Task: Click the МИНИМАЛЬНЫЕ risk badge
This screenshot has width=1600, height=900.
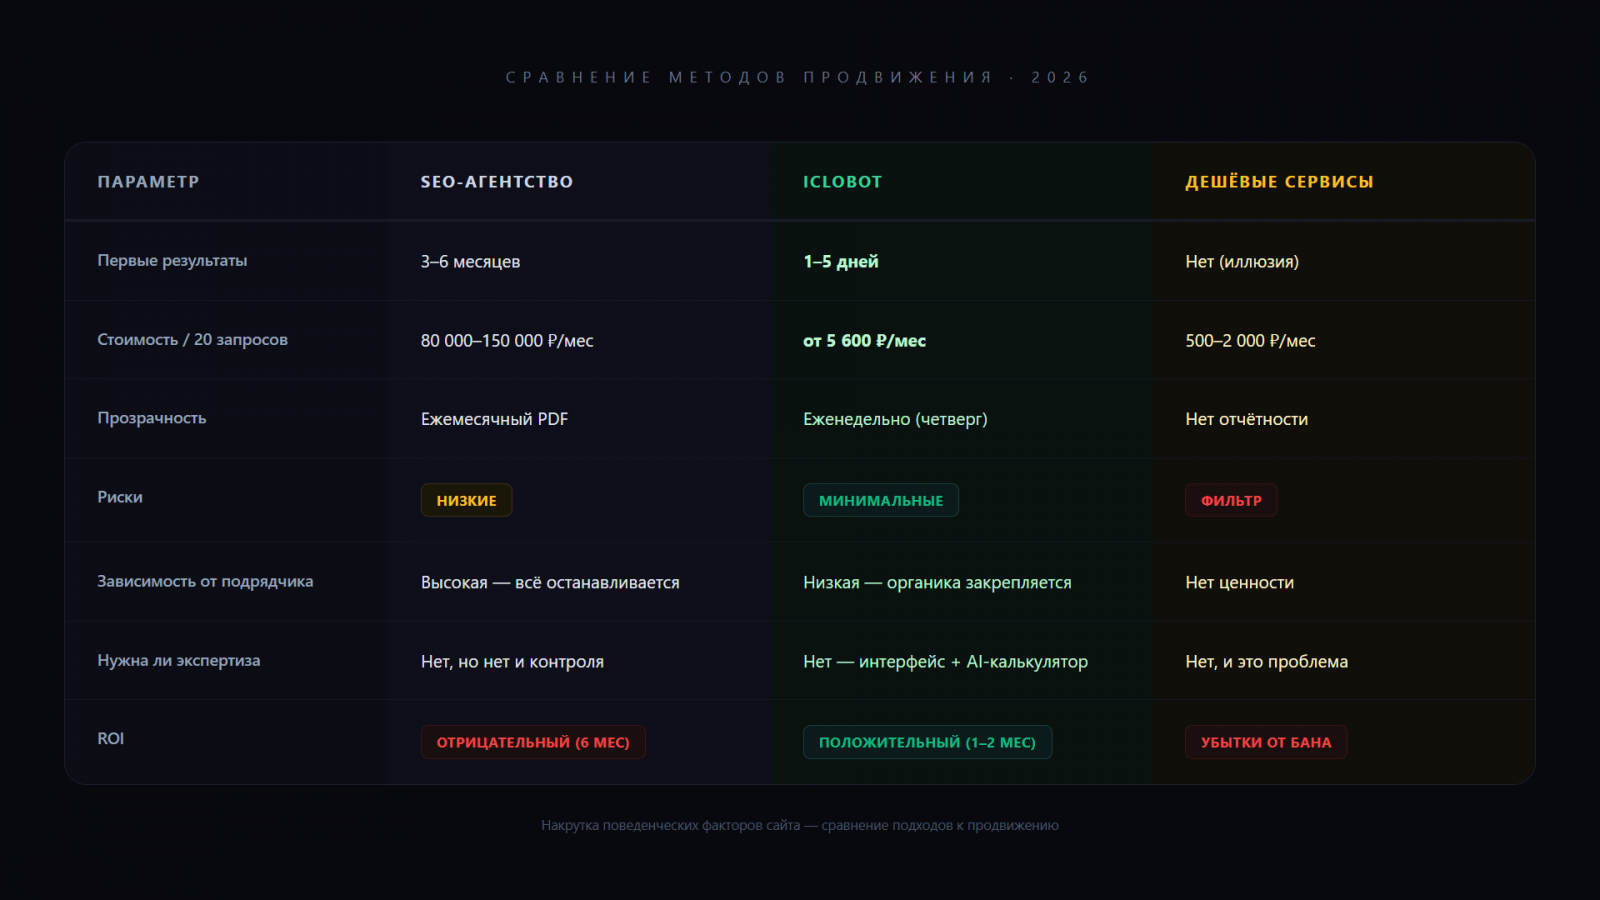Action: coord(880,501)
